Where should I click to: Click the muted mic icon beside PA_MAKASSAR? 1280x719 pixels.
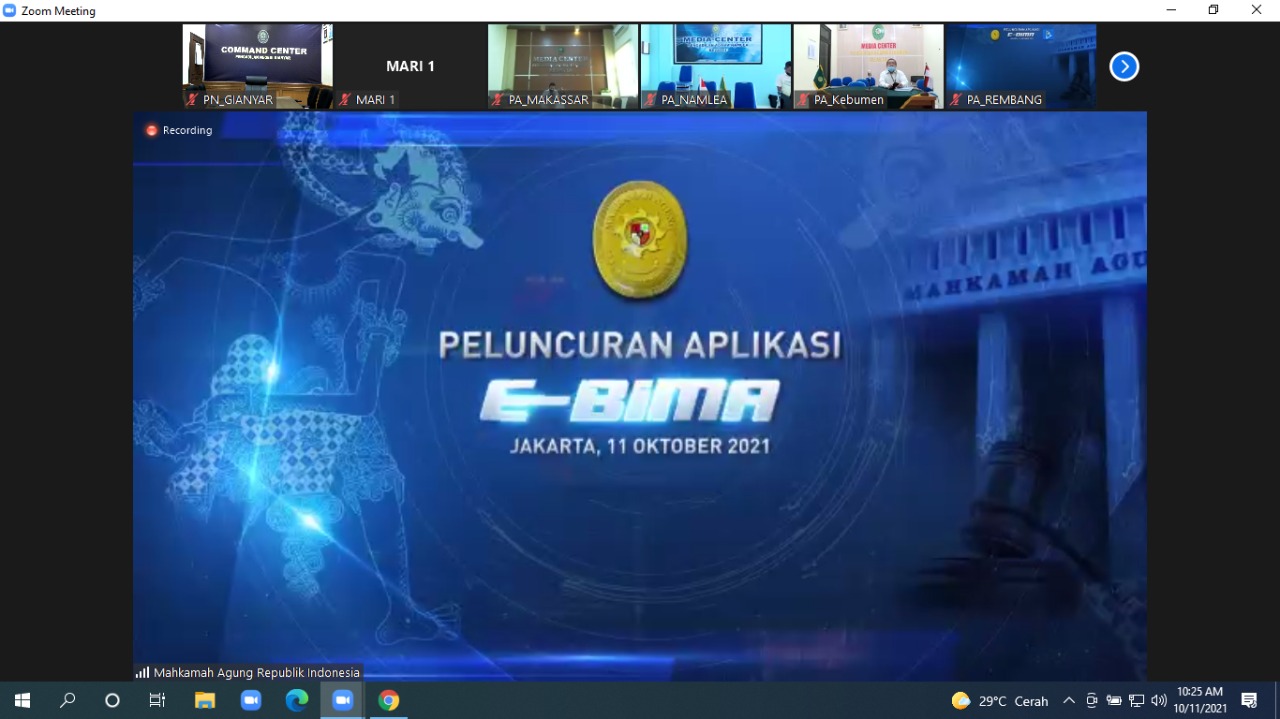coord(498,100)
